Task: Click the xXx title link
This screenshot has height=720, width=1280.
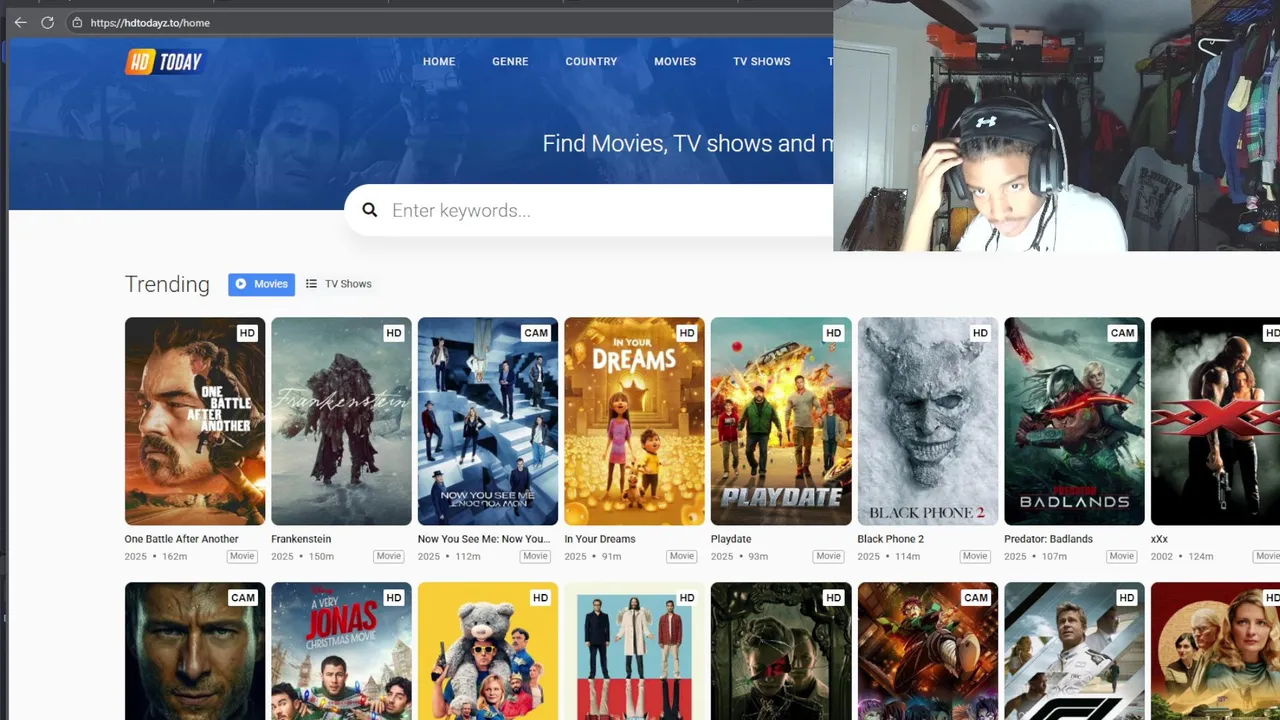Action: (x=1159, y=539)
